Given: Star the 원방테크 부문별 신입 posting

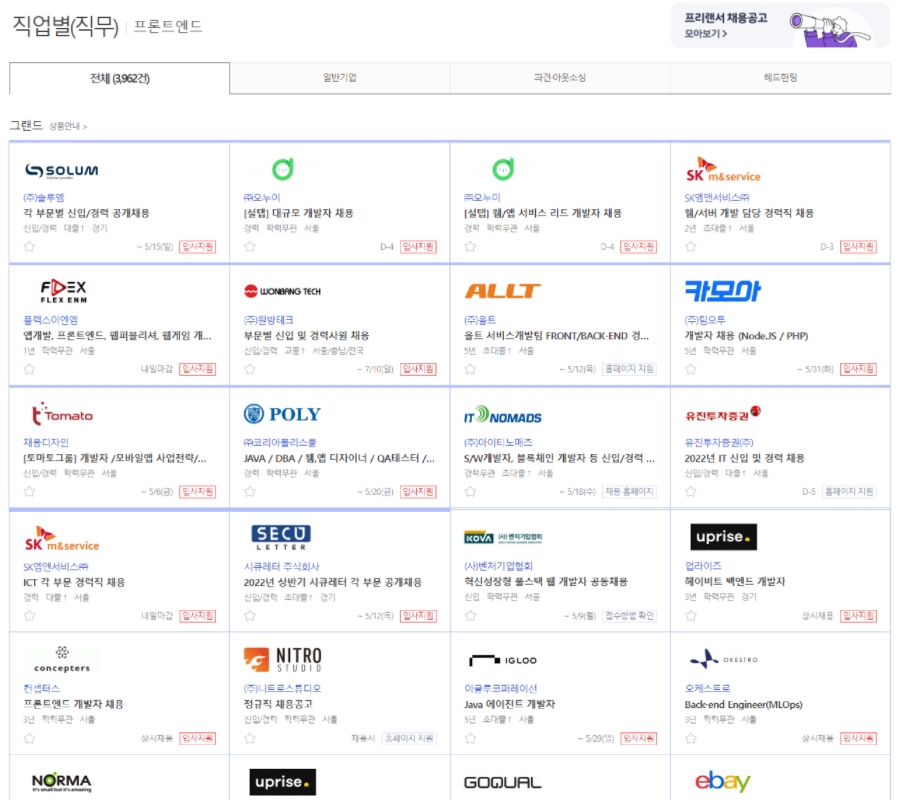Looking at the screenshot, I should 250,369.
